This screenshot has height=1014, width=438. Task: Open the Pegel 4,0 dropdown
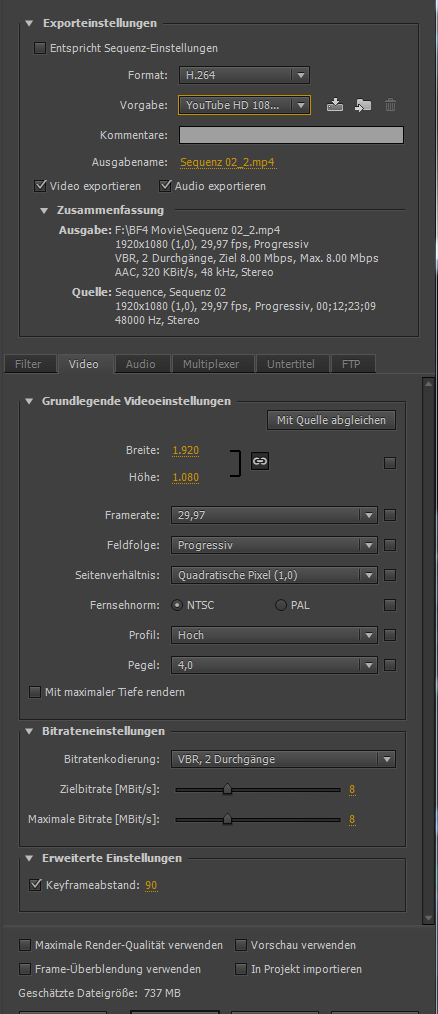tap(274, 665)
